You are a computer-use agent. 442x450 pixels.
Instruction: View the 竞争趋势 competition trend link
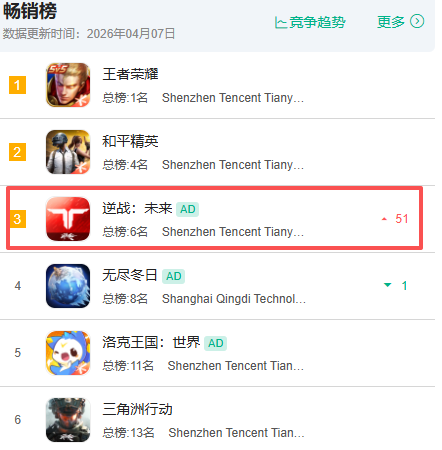tap(317, 22)
